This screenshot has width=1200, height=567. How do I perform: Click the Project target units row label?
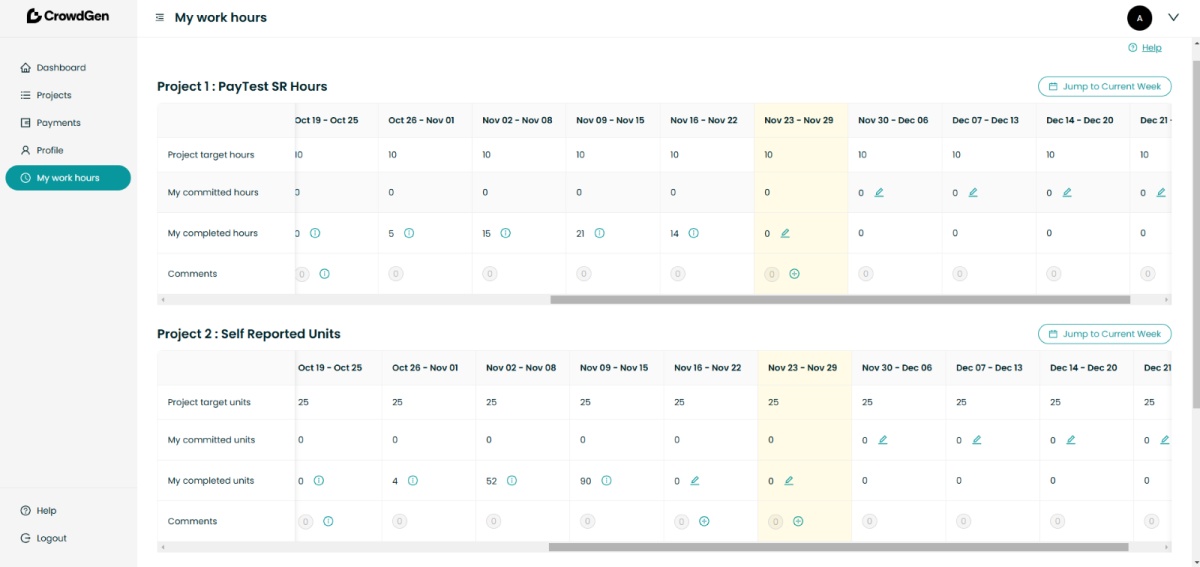click(209, 402)
